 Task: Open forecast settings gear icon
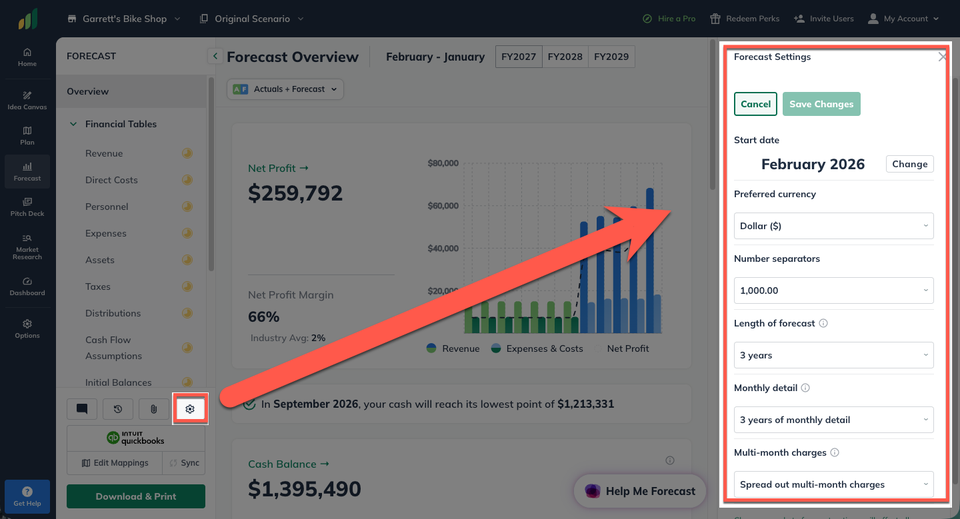point(190,409)
